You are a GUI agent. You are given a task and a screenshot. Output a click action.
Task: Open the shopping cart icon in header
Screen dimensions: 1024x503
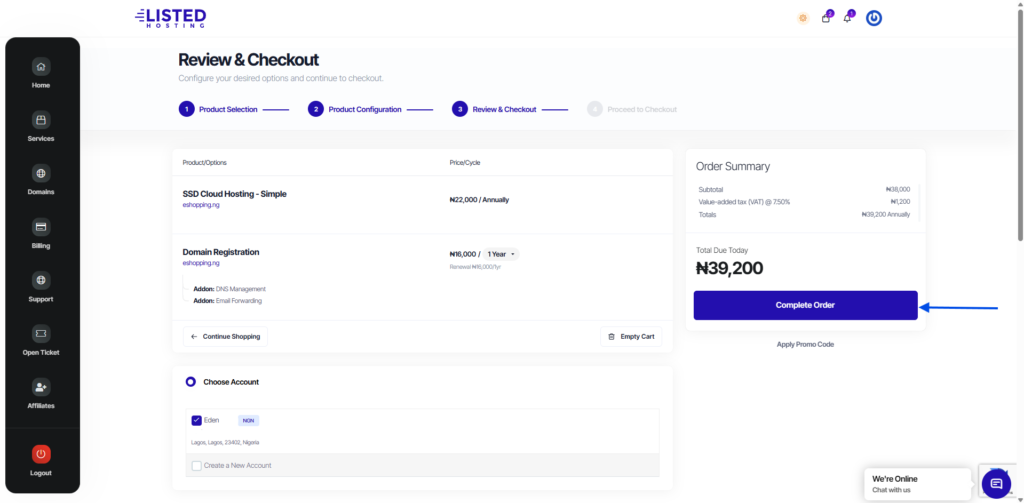point(826,18)
